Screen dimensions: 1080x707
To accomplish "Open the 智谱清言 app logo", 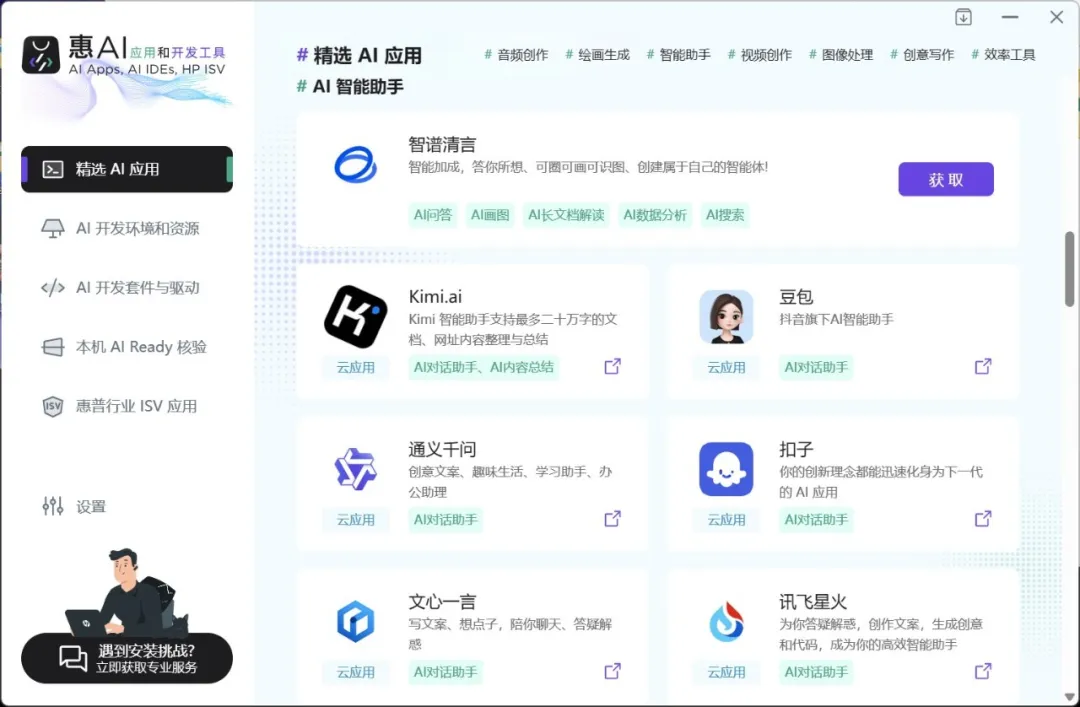I will 355,165.
